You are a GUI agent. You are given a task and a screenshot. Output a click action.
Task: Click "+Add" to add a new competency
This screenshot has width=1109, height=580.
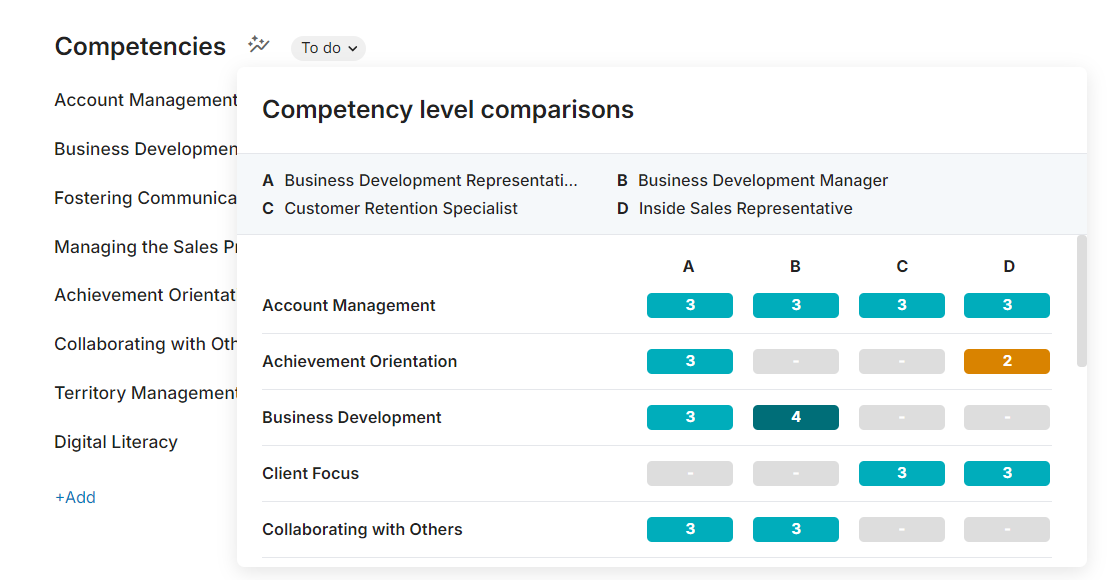[x=75, y=497]
